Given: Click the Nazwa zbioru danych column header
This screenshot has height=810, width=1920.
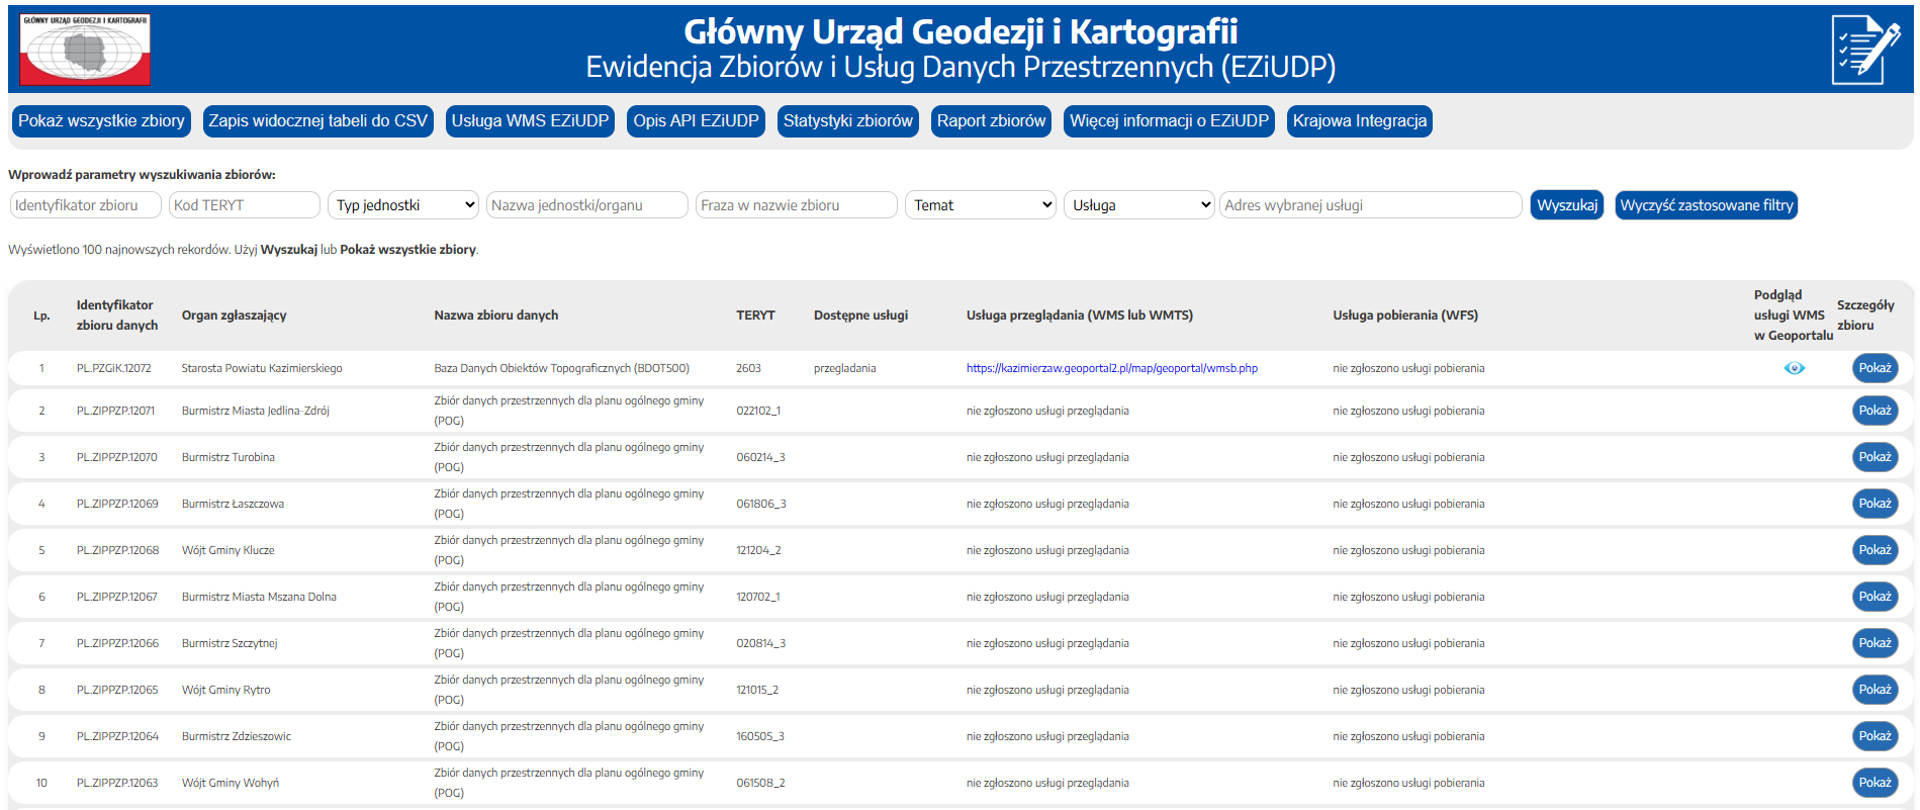Looking at the screenshot, I should [x=496, y=315].
